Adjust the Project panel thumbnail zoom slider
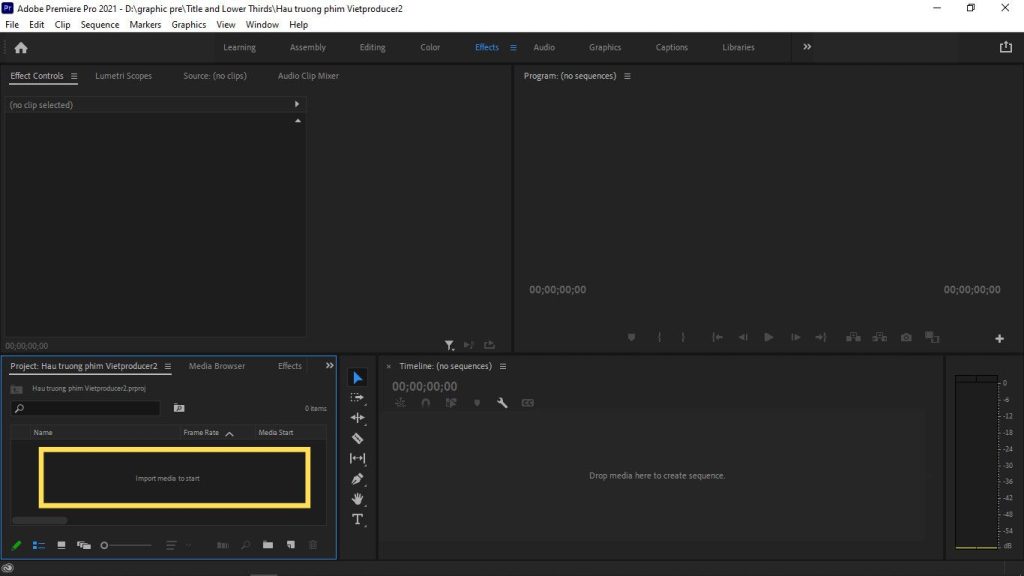 tap(105, 545)
